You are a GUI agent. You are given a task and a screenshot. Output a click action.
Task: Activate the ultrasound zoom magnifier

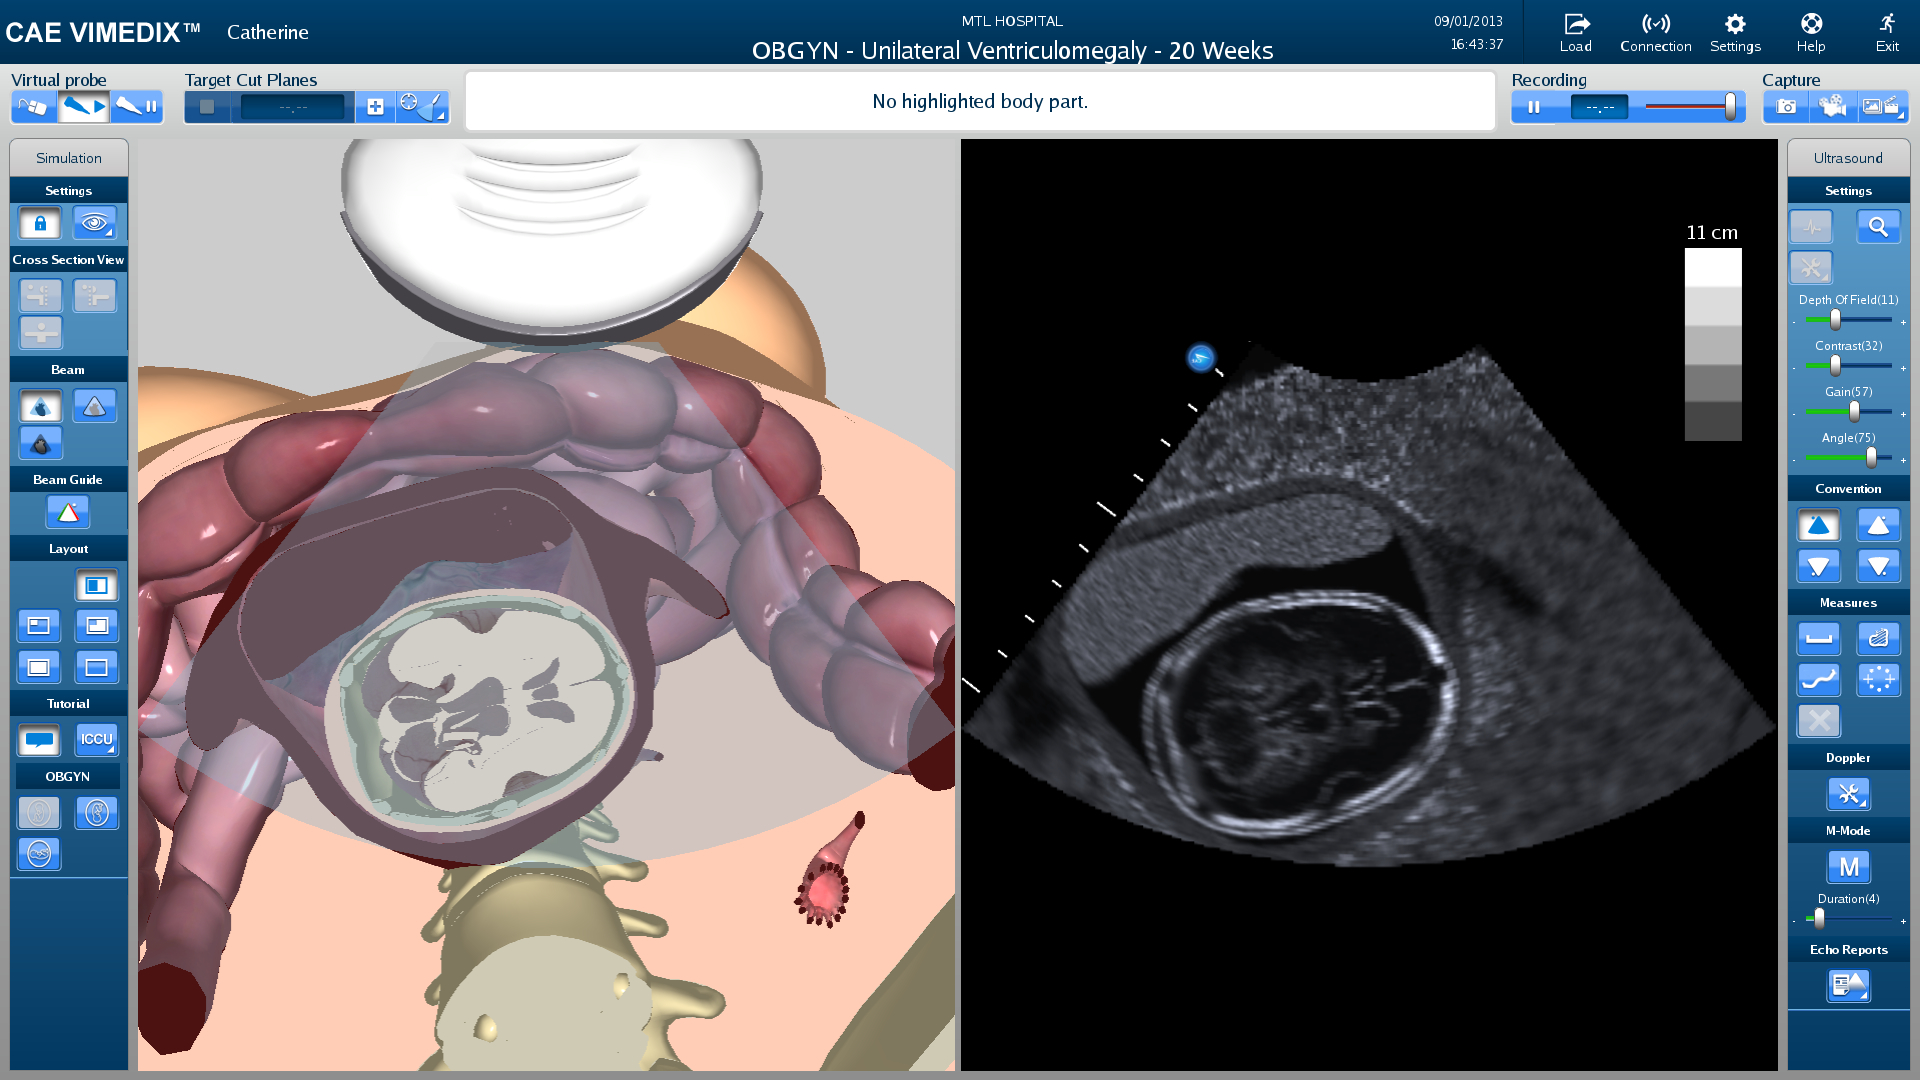[1879, 227]
